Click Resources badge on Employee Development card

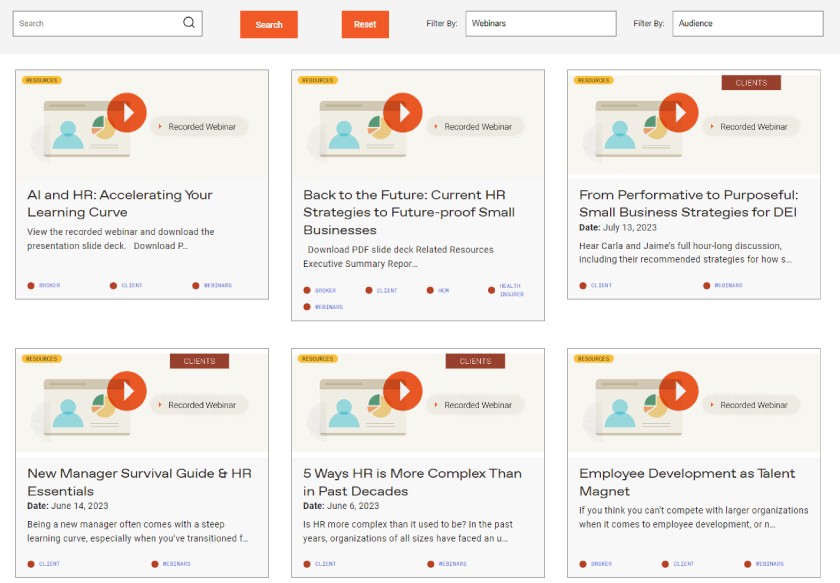click(x=594, y=358)
